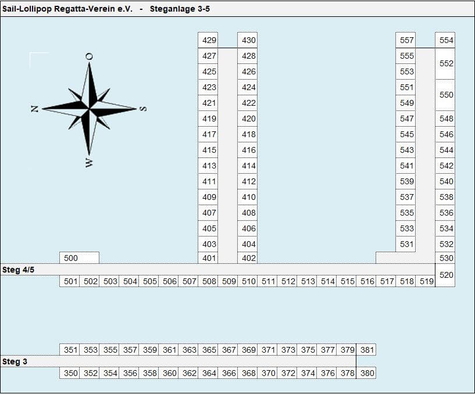Choose large berth 550
Viewport: 475px width, 394px height.
[445, 95]
